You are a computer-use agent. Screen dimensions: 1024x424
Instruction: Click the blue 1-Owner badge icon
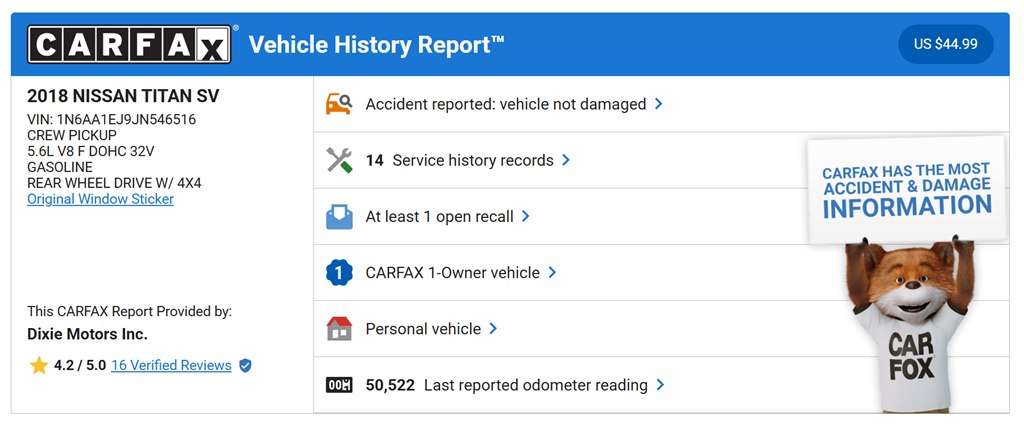339,272
